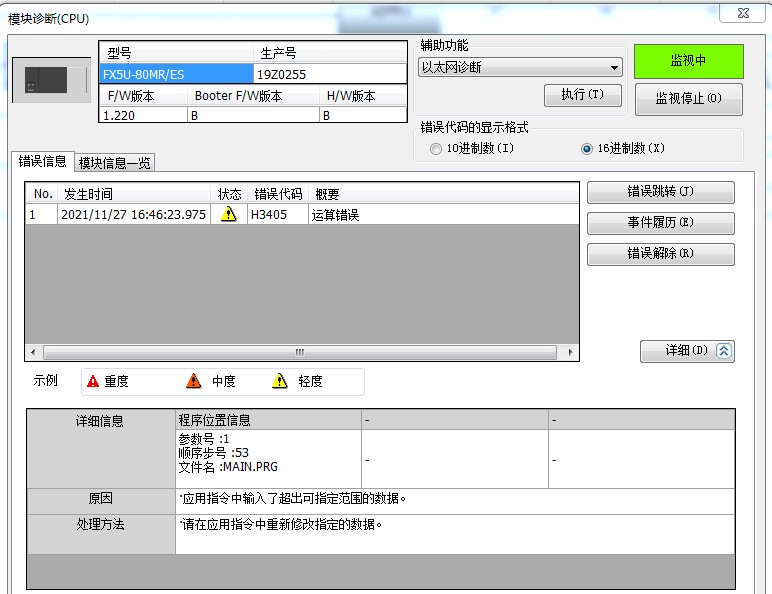Screen dimensions: 772x594
Task: Click the yellow warning icon in error row
Action: pyautogui.click(x=228, y=215)
